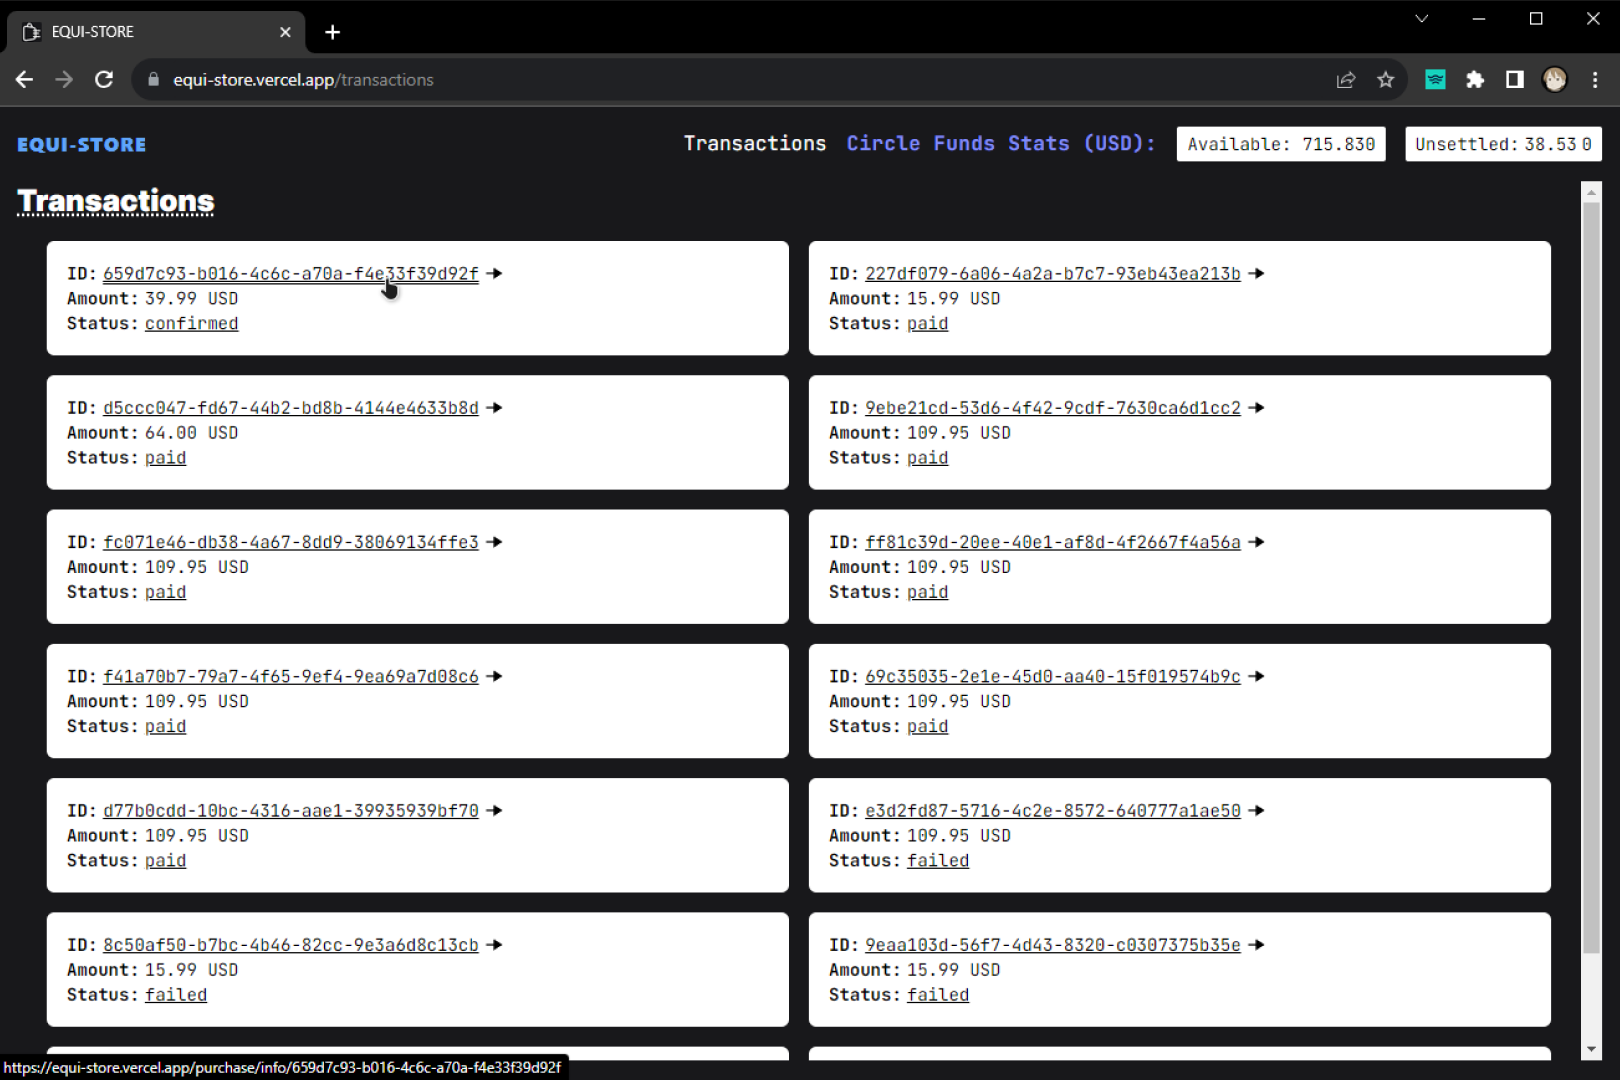The width and height of the screenshot is (1620, 1080).
Task: Open the Extensions puzzle menu
Action: (1475, 80)
